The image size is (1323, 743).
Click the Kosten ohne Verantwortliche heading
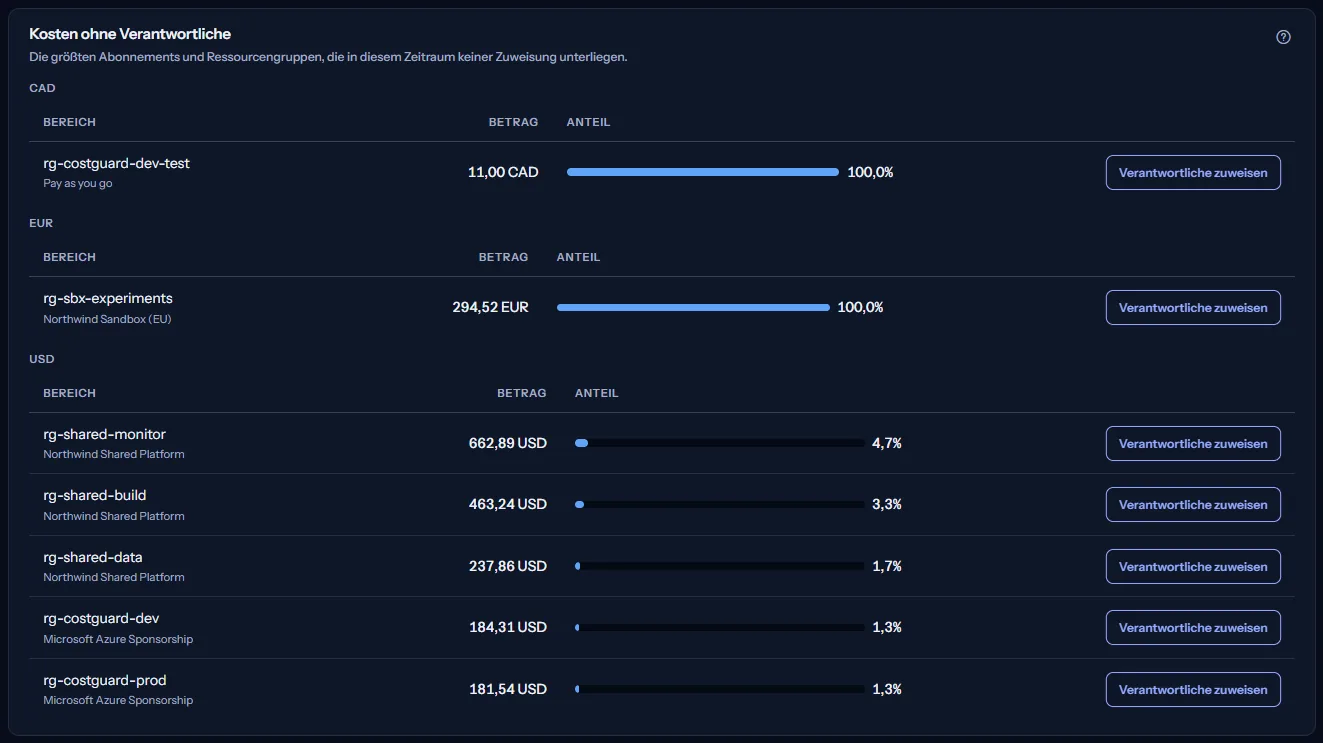pos(130,34)
